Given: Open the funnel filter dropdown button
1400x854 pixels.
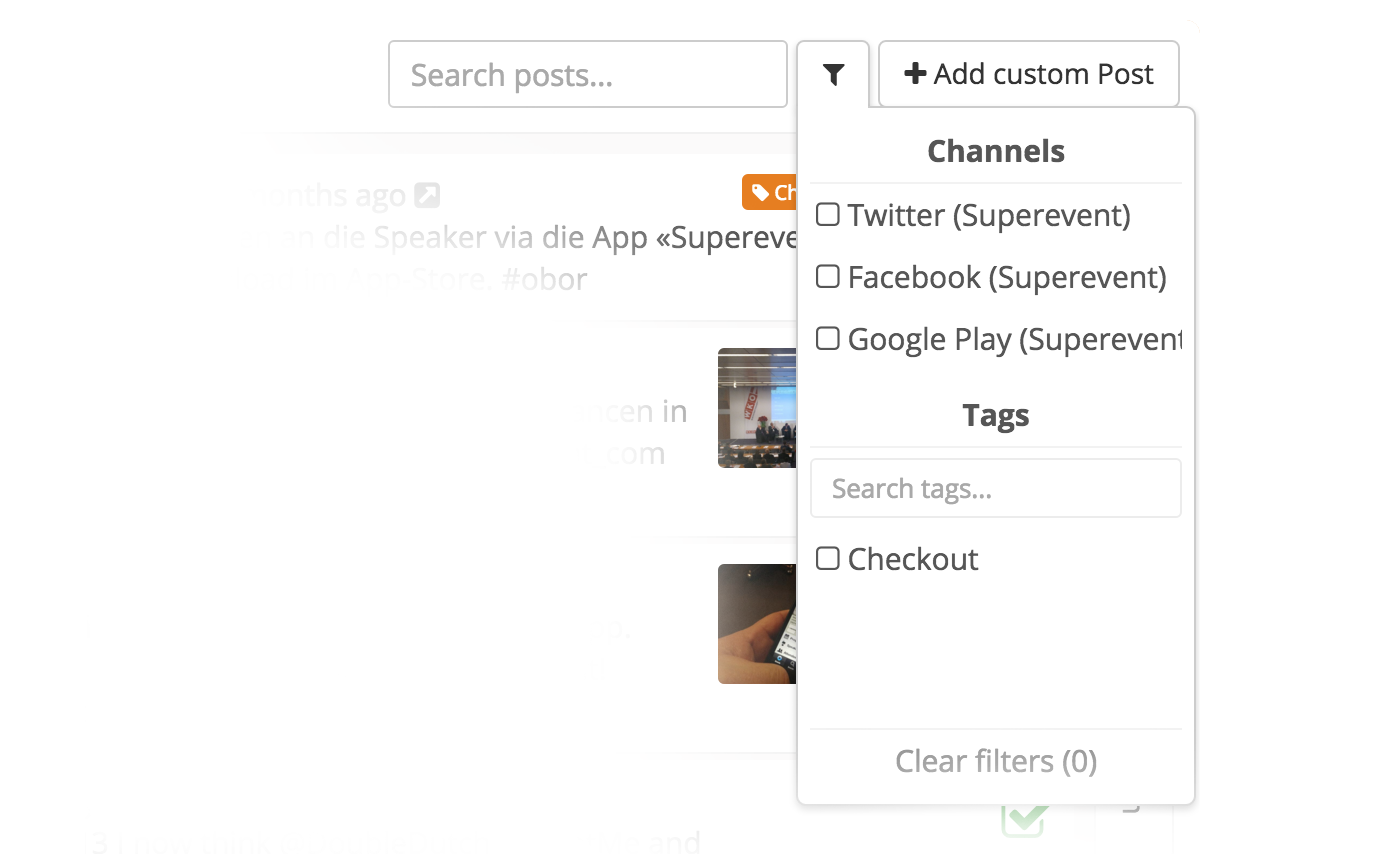Looking at the screenshot, I should coord(833,74).
